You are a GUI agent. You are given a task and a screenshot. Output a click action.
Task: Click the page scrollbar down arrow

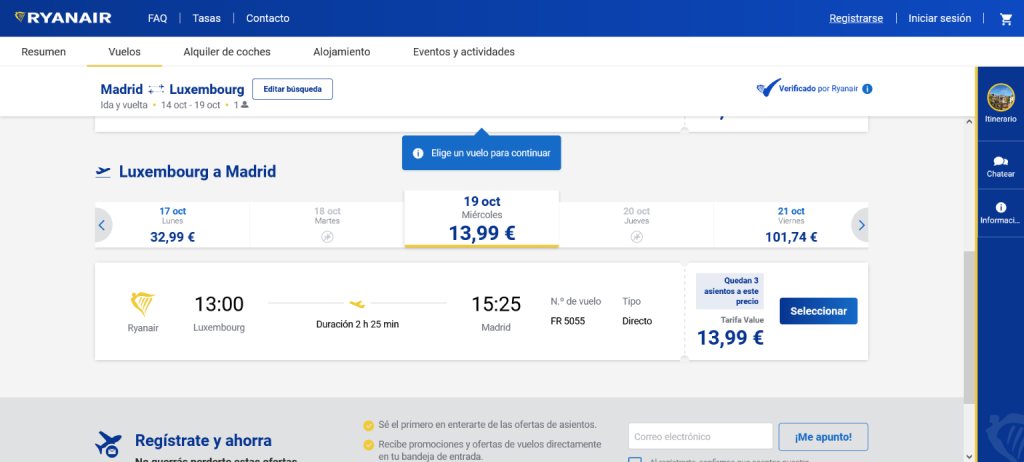click(x=969, y=456)
